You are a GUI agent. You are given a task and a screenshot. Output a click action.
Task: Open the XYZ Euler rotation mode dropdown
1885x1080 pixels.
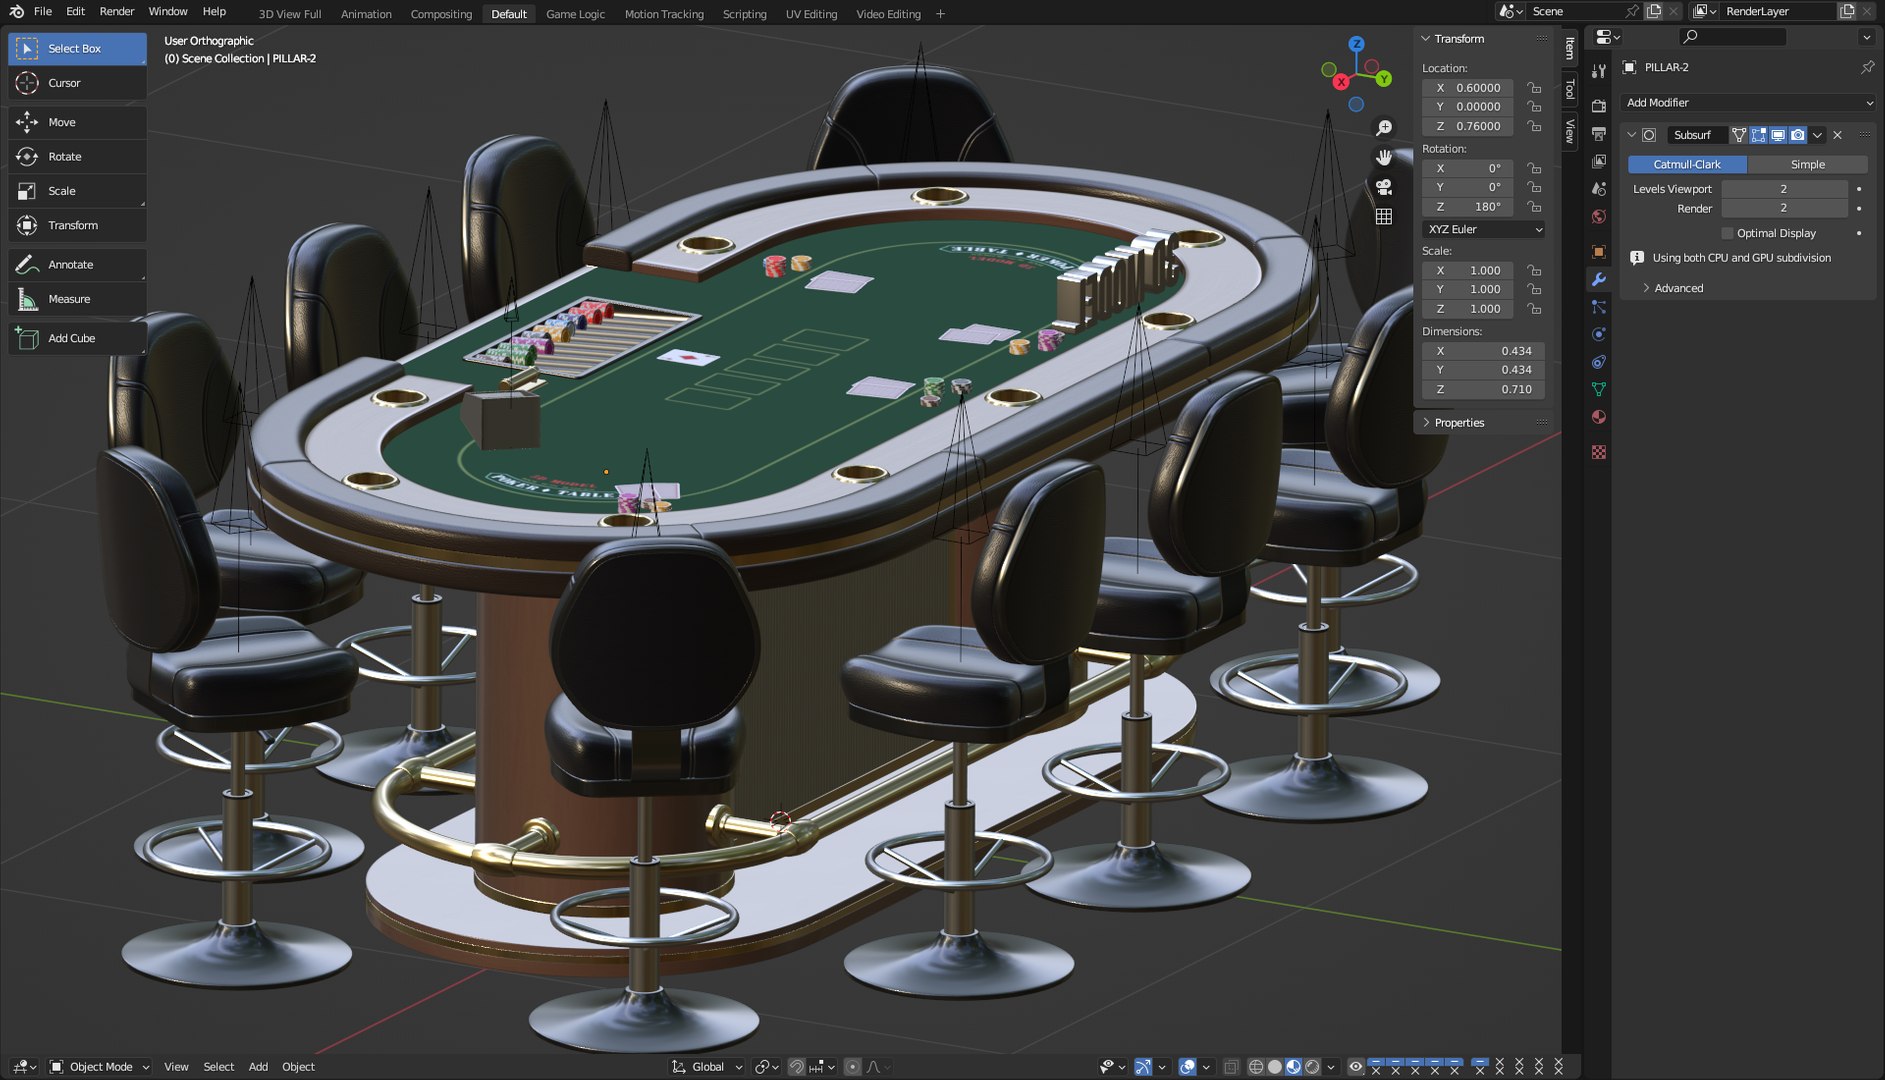[x=1484, y=229]
